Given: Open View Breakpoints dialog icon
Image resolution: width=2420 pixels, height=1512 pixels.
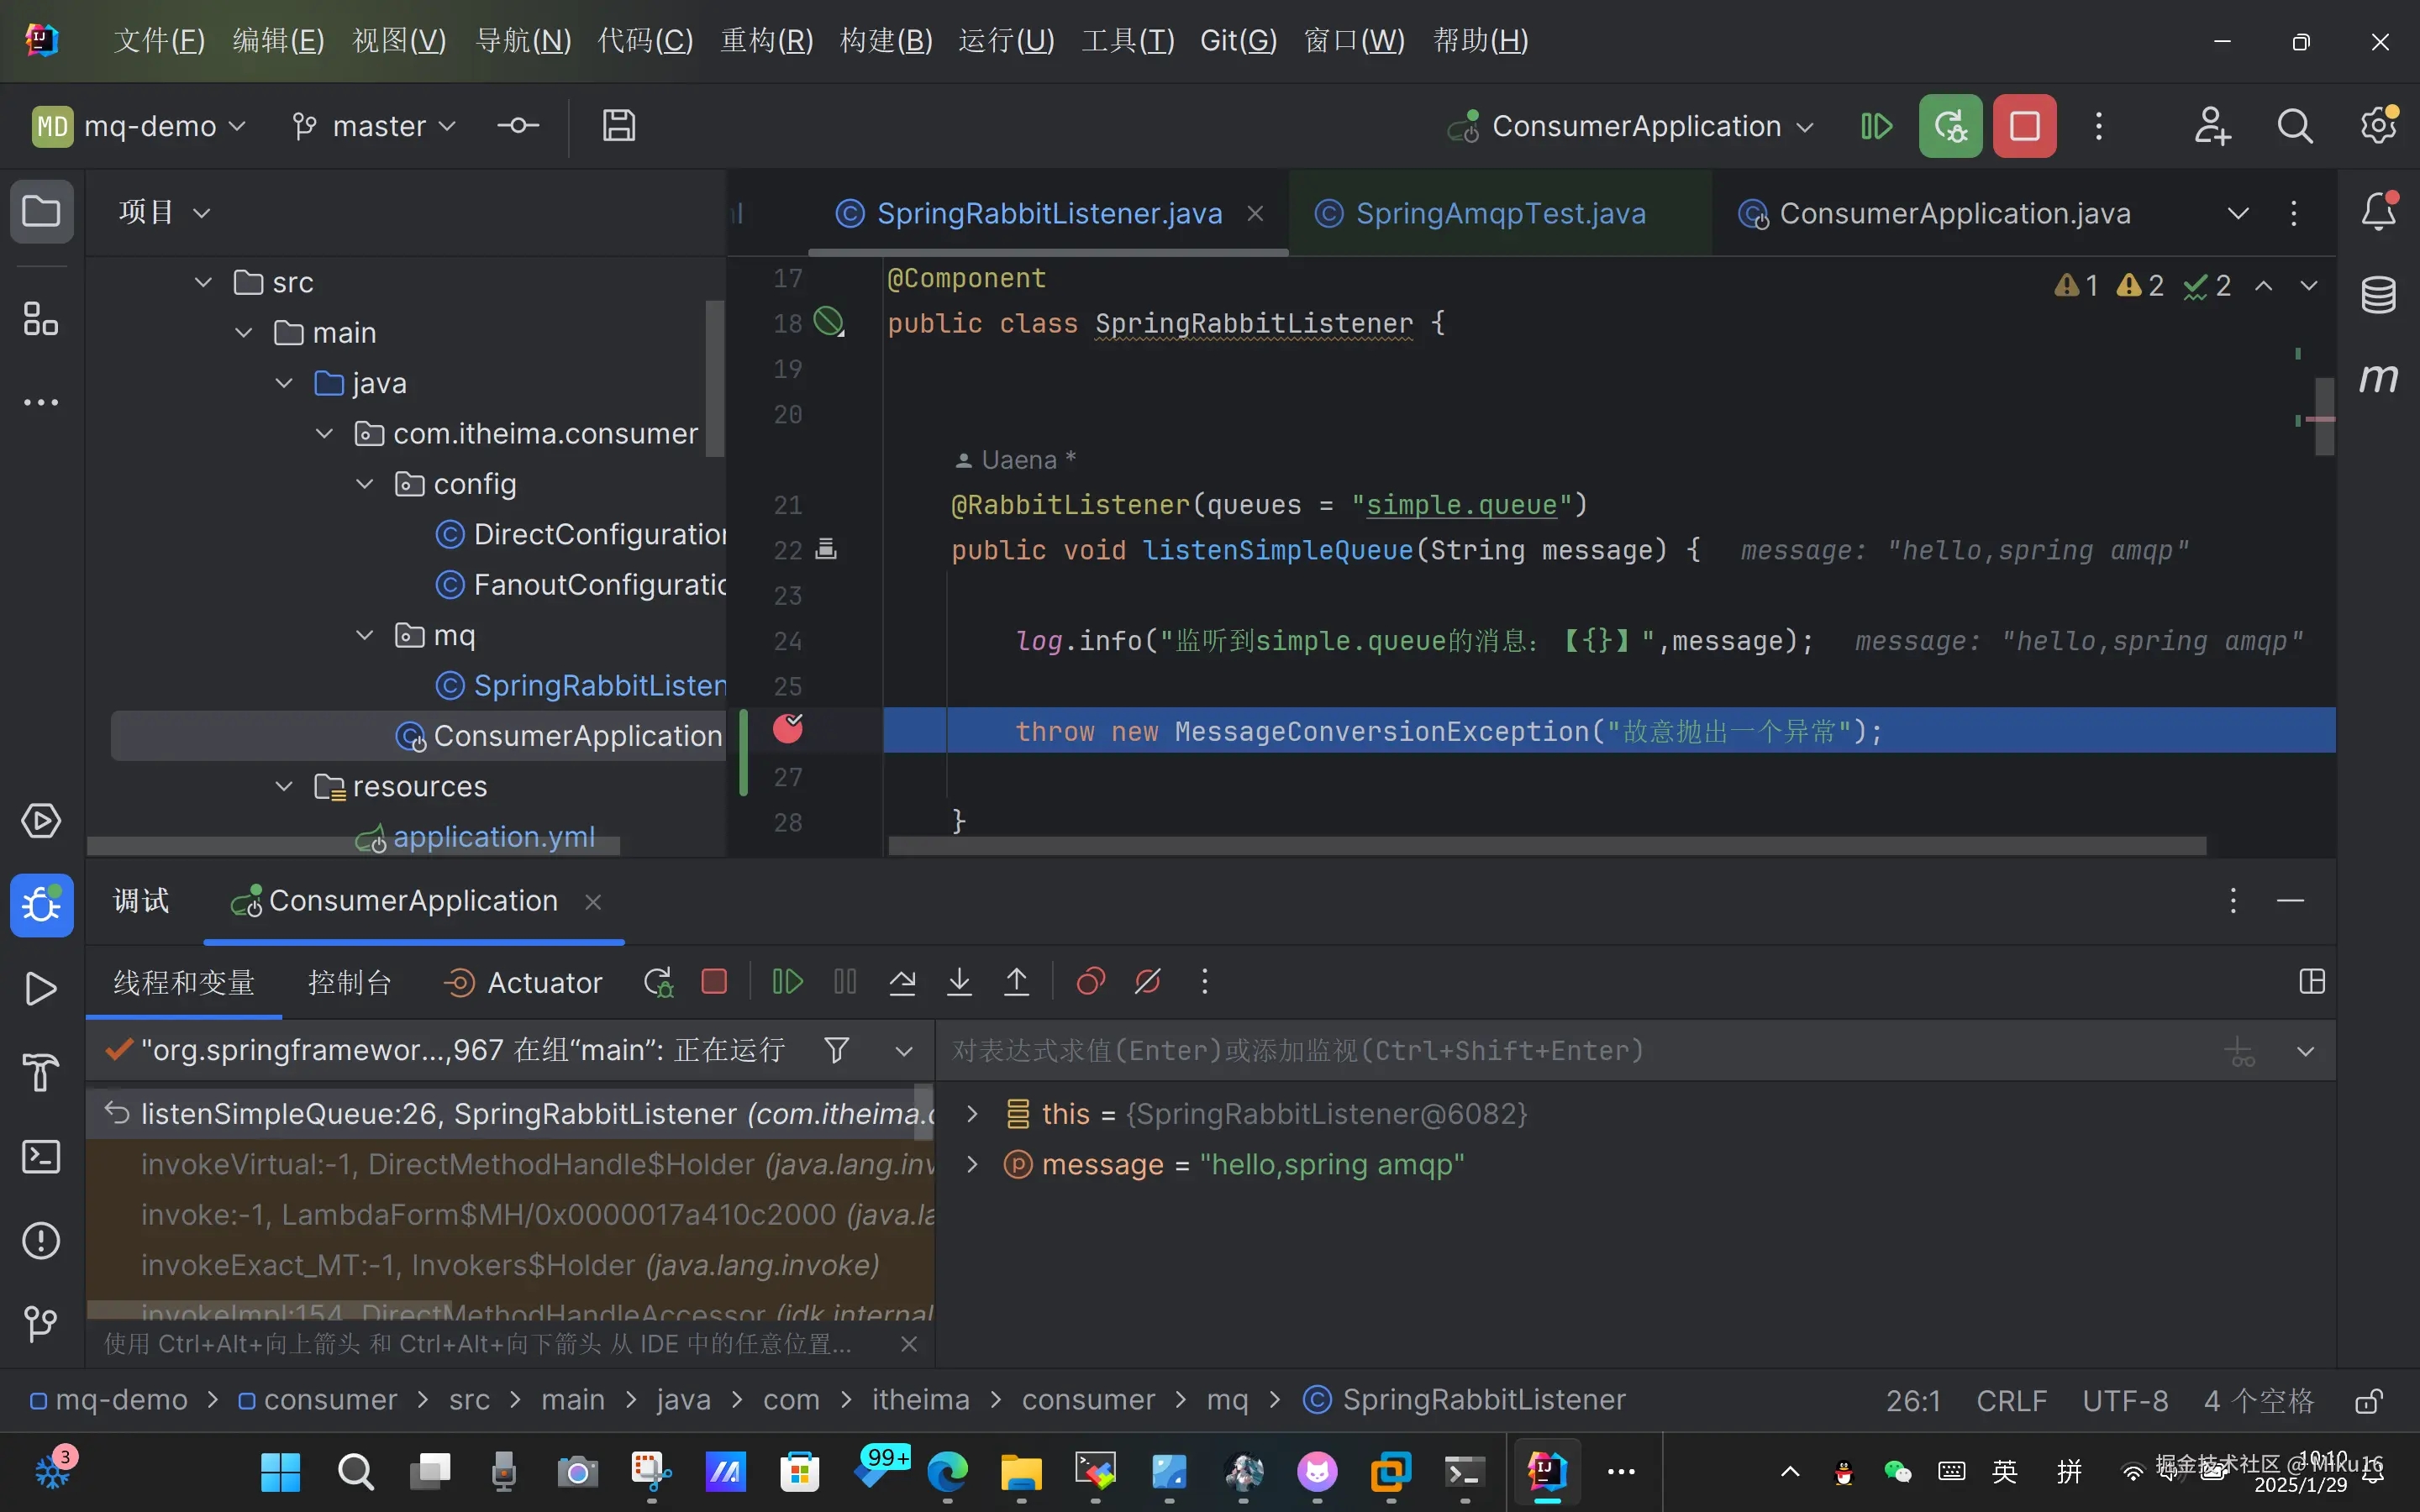Looking at the screenshot, I should 1090,982.
